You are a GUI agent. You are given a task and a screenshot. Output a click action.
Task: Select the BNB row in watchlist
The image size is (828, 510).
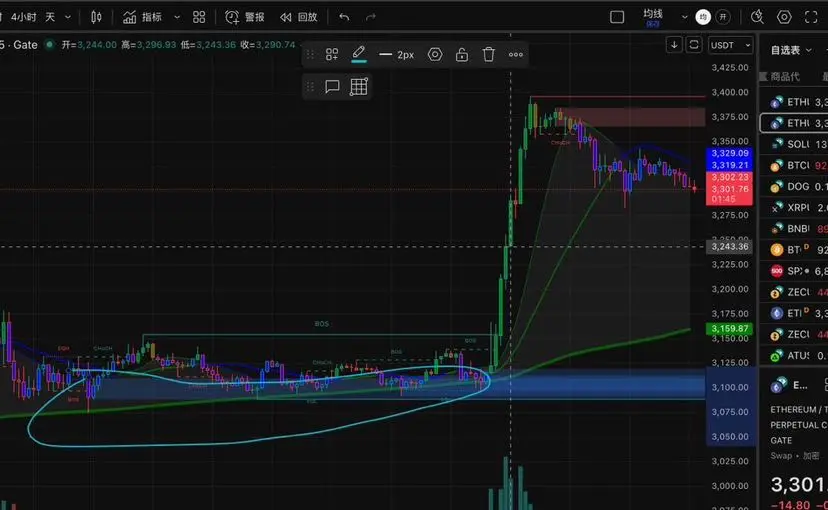click(795, 229)
